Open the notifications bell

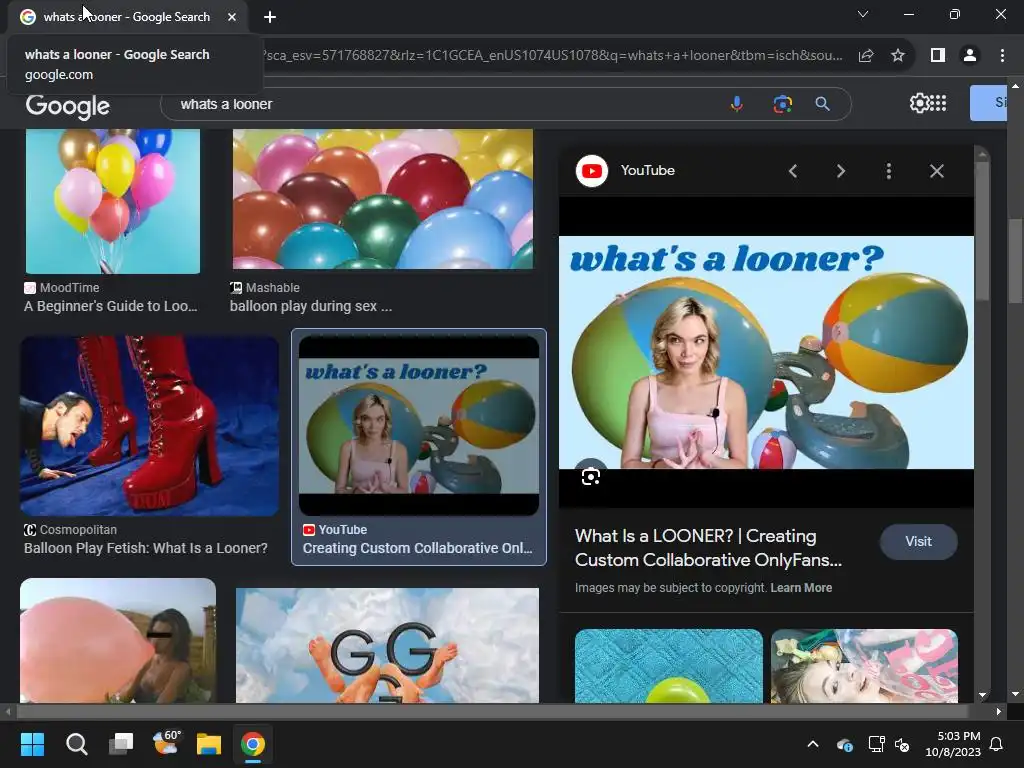(997, 744)
